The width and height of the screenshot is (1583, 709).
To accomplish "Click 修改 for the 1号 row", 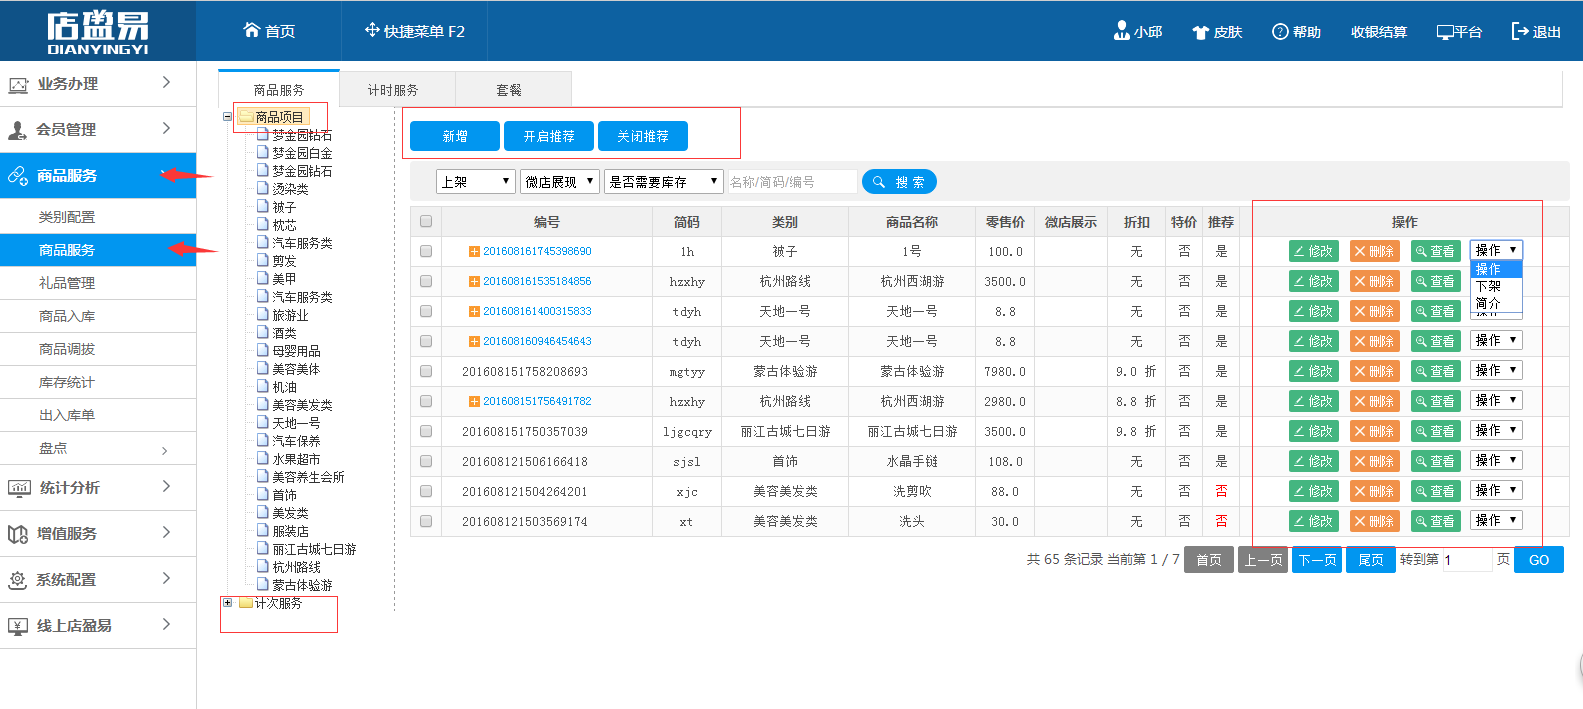I will (x=1313, y=251).
